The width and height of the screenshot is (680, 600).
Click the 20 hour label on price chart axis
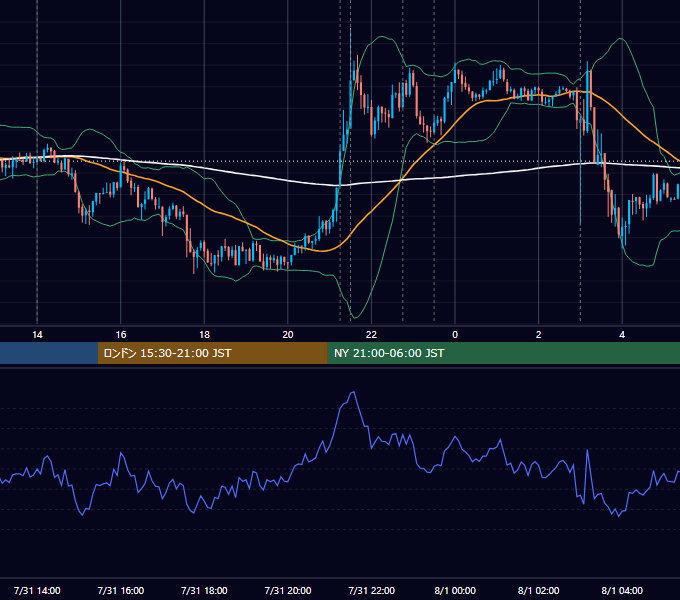288,335
